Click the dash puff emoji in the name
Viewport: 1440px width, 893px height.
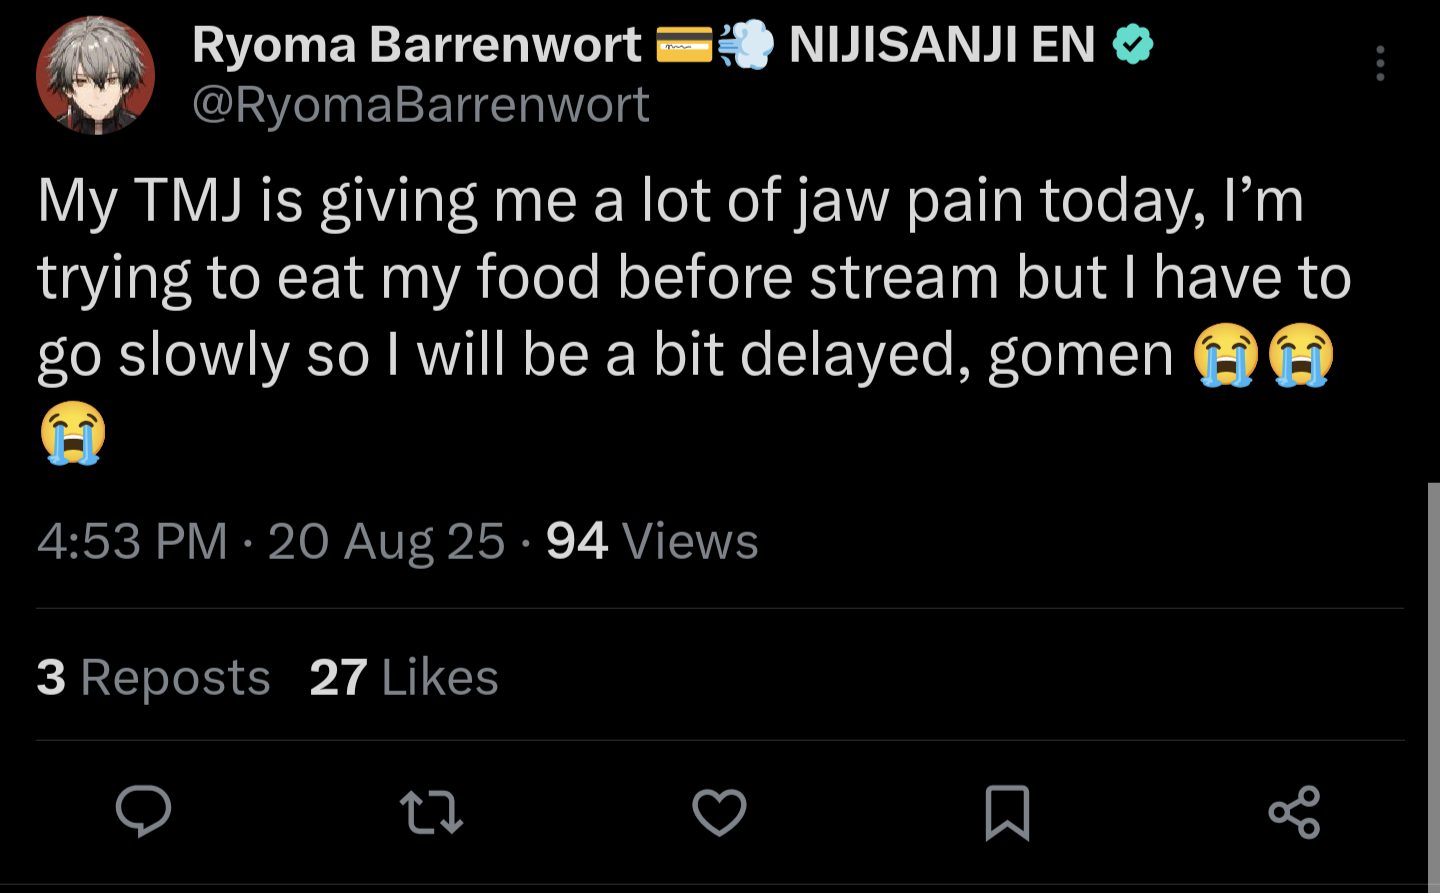(x=746, y=44)
